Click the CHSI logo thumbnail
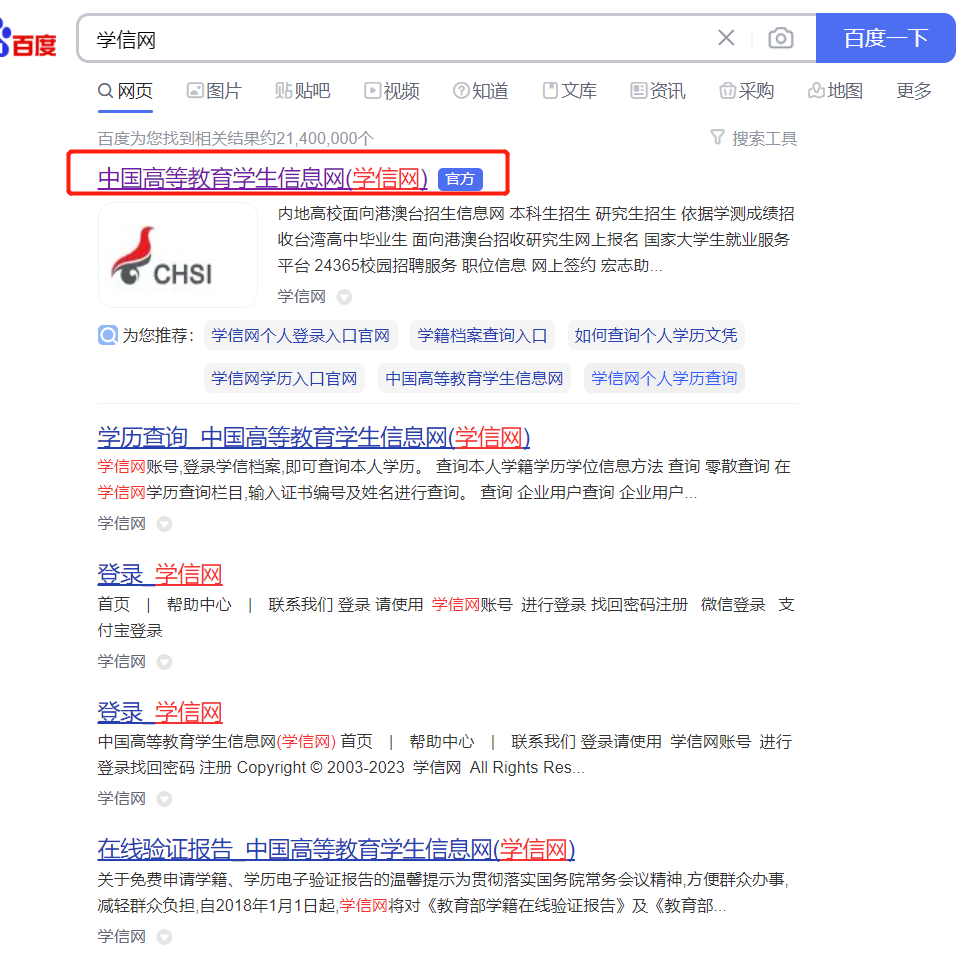Screen dimensions: 960x958 coord(178,255)
